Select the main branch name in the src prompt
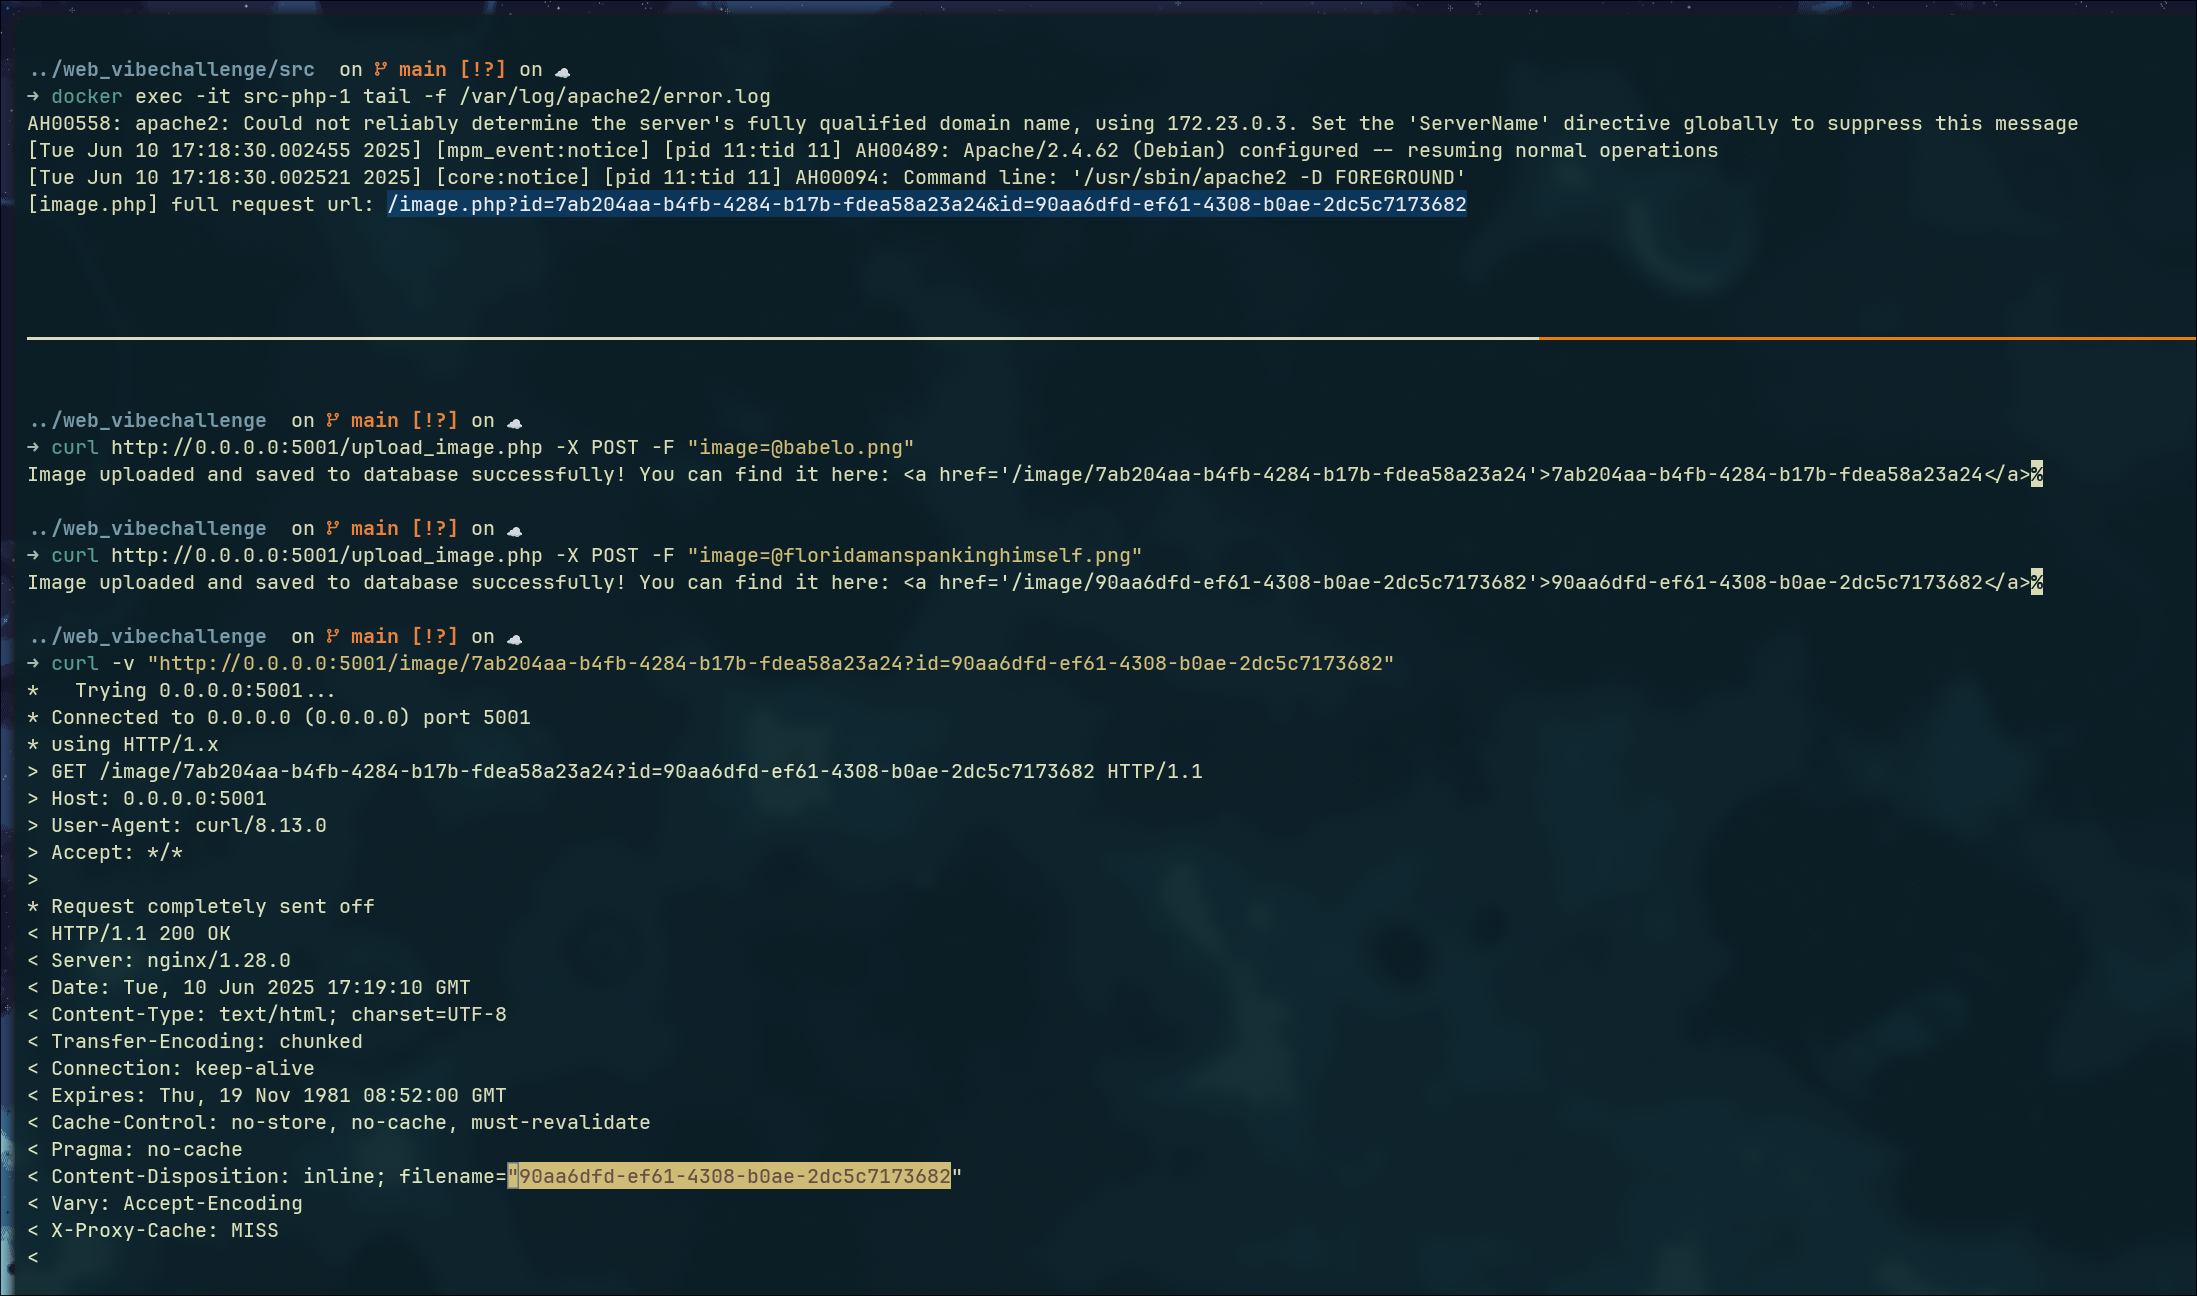The image size is (2197, 1296). click(421, 68)
